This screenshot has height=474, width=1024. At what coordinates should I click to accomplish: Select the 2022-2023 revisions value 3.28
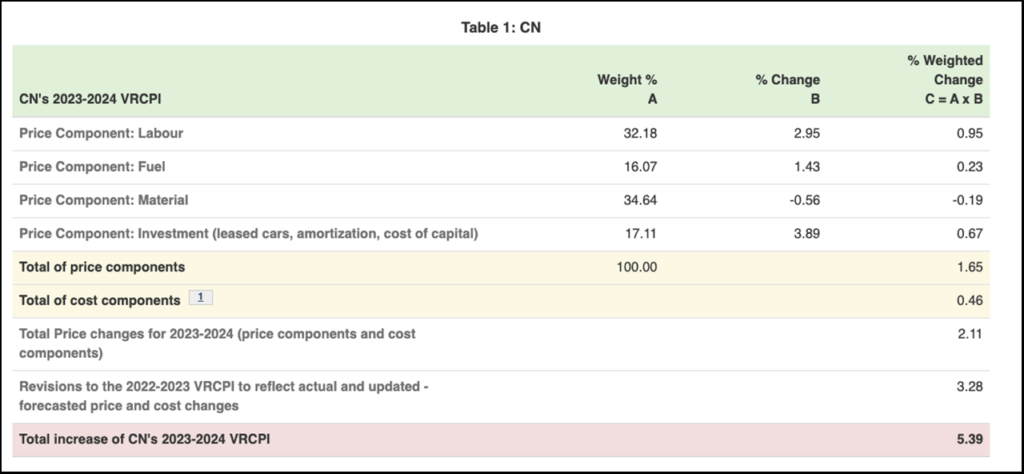[967, 386]
